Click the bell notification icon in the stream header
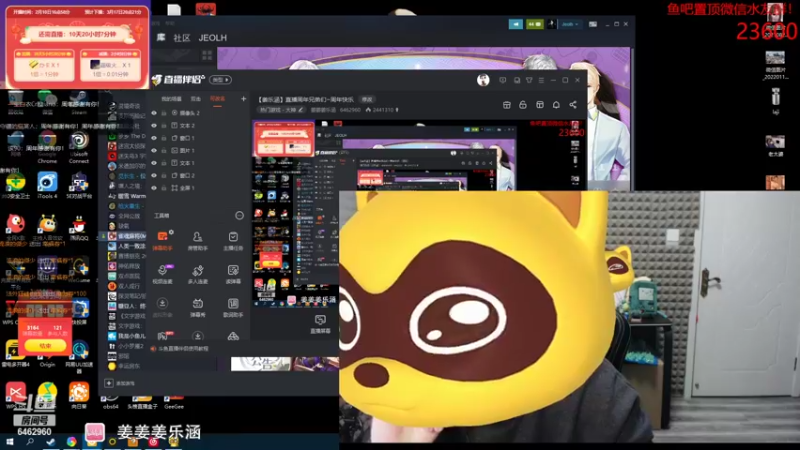This screenshot has height=450, width=800. click(556, 105)
